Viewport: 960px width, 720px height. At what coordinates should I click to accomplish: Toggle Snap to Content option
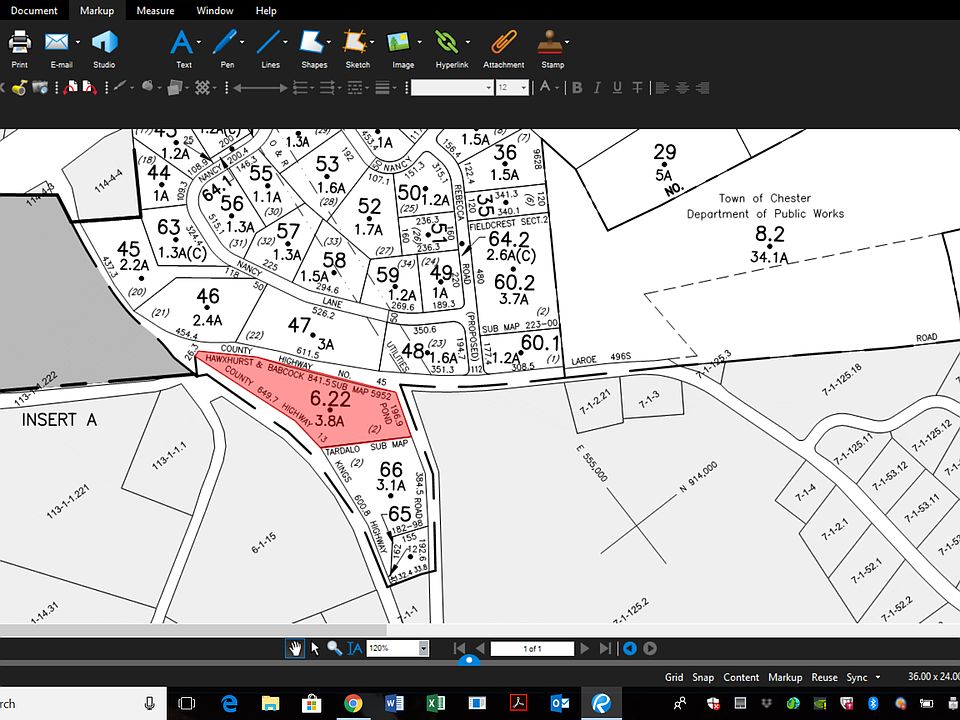(741, 677)
